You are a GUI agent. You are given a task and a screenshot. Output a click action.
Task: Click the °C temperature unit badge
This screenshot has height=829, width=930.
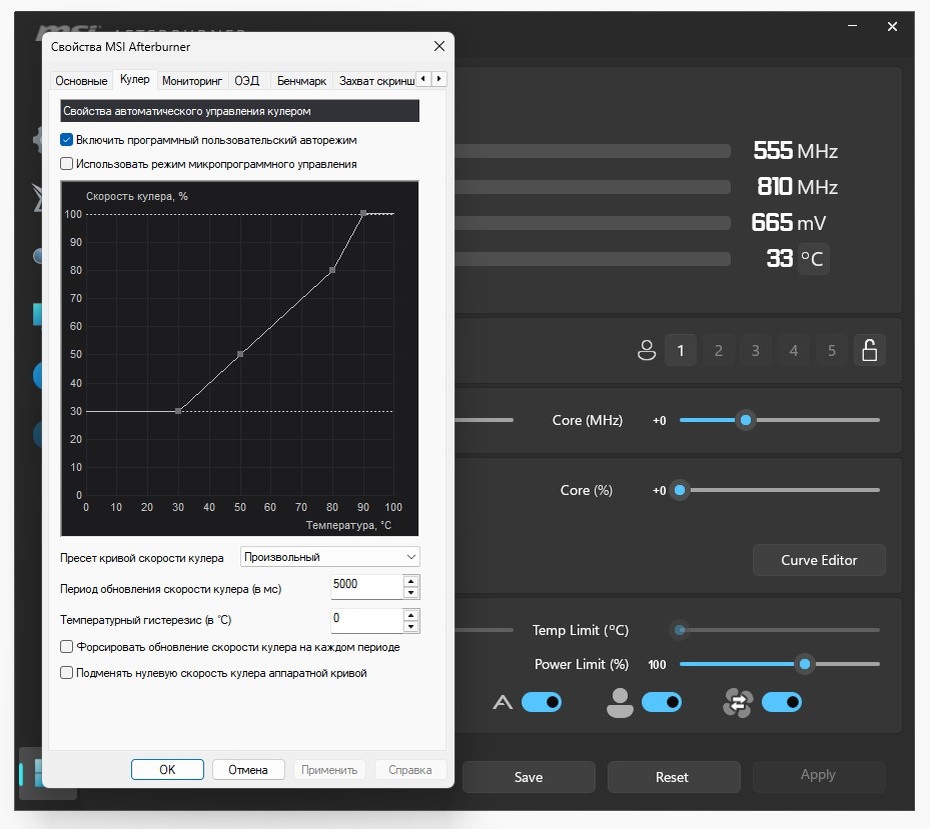[813, 259]
